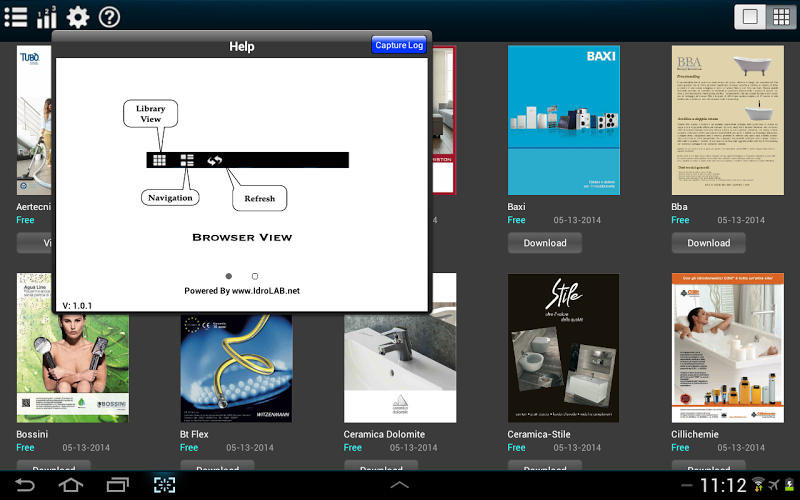Click the Bt Flex catalog title
The image size is (800, 500).
[x=194, y=434]
